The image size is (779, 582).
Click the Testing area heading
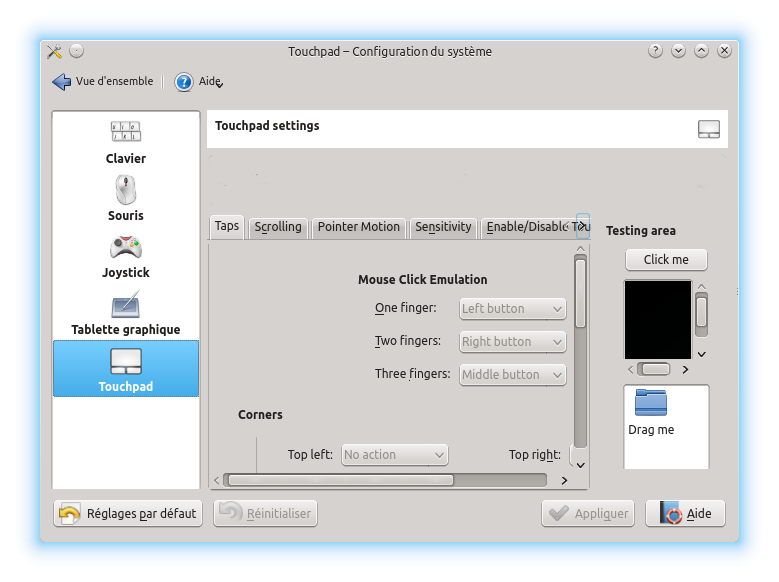click(640, 231)
